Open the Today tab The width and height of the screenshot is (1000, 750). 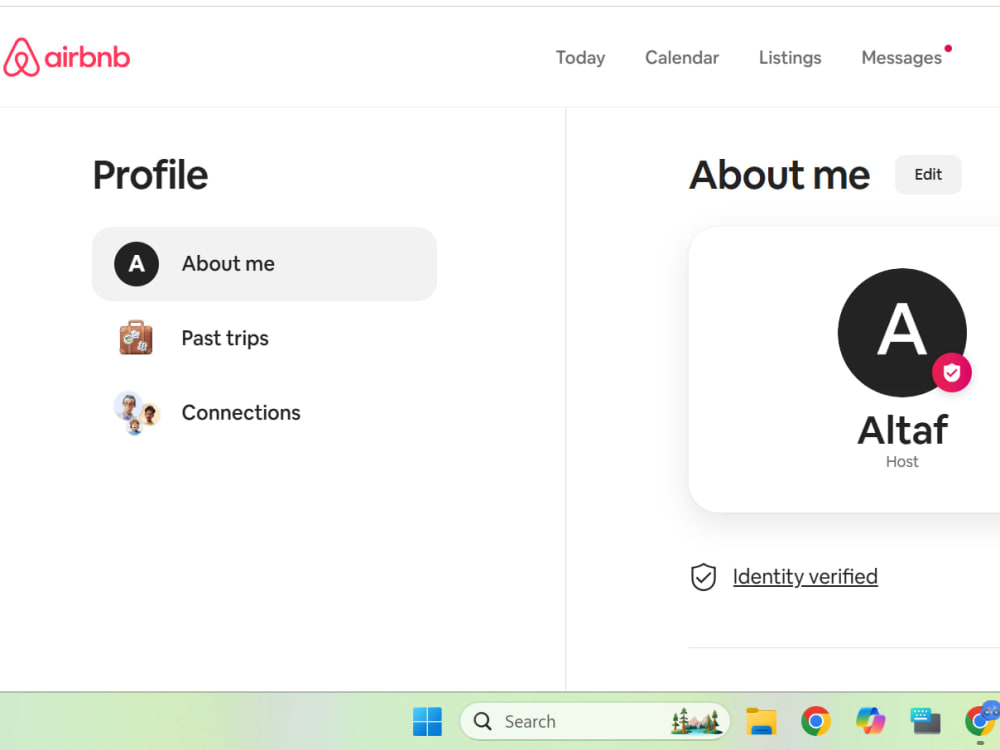click(580, 57)
